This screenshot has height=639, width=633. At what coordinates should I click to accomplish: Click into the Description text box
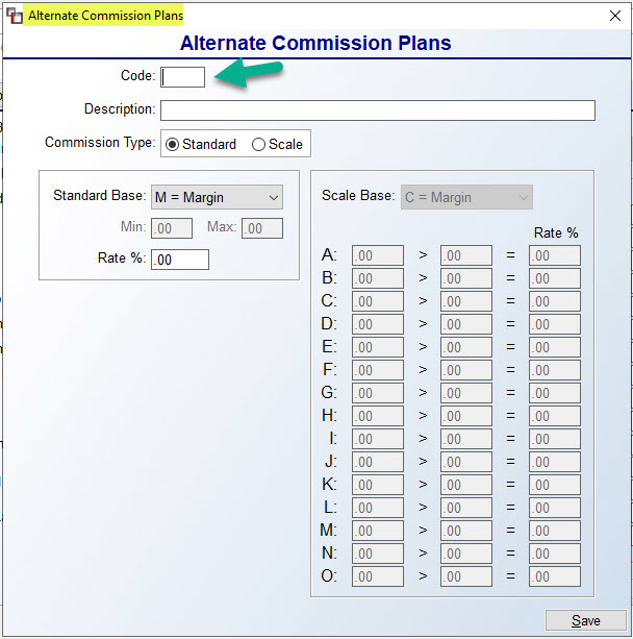pos(377,110)
